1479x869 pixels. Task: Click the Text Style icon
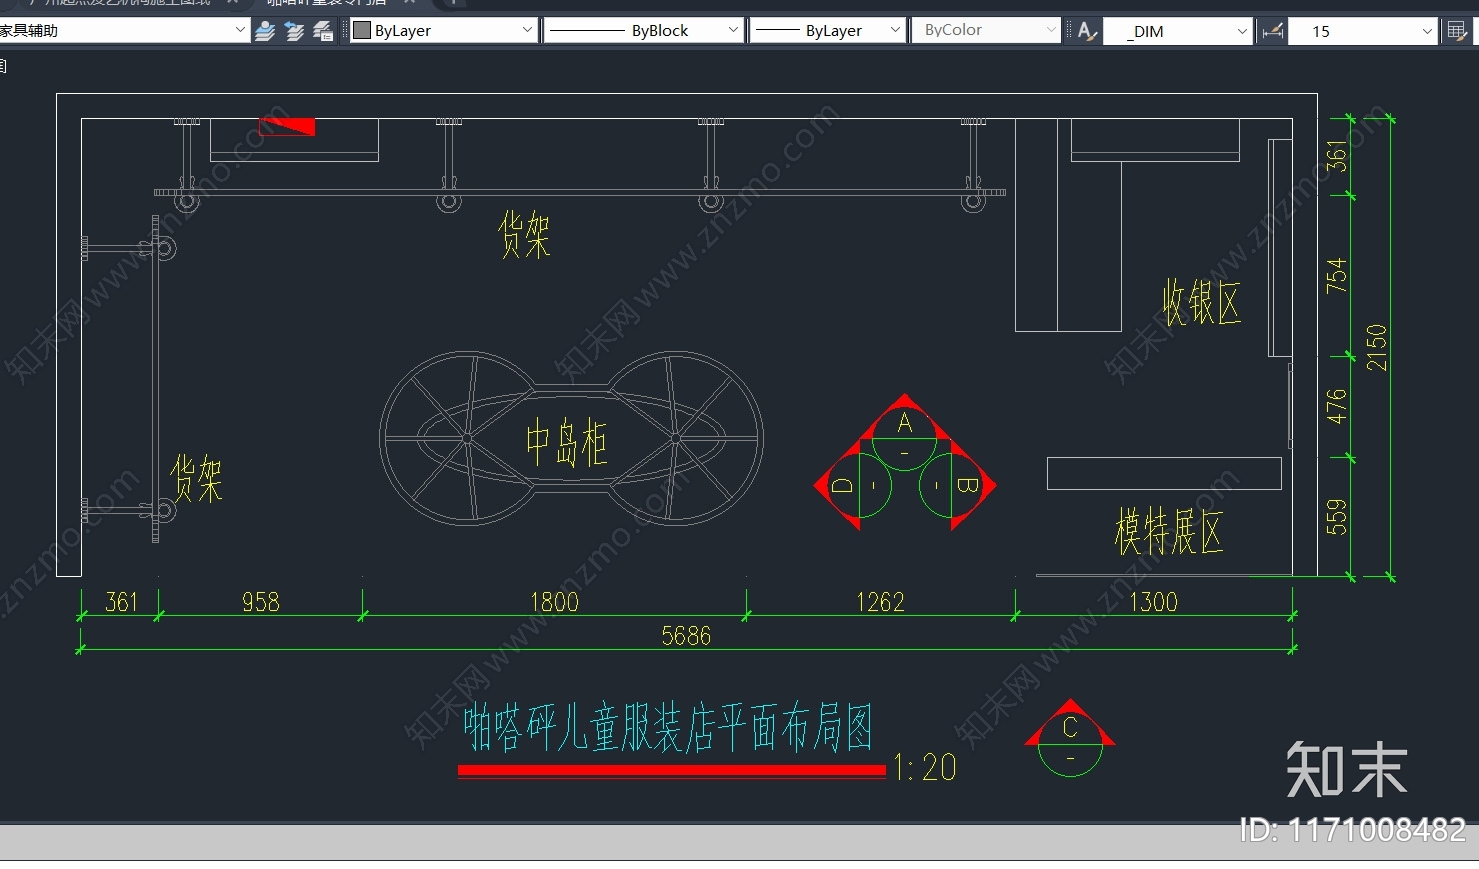pyautogui.click(x=1087, y=32)
